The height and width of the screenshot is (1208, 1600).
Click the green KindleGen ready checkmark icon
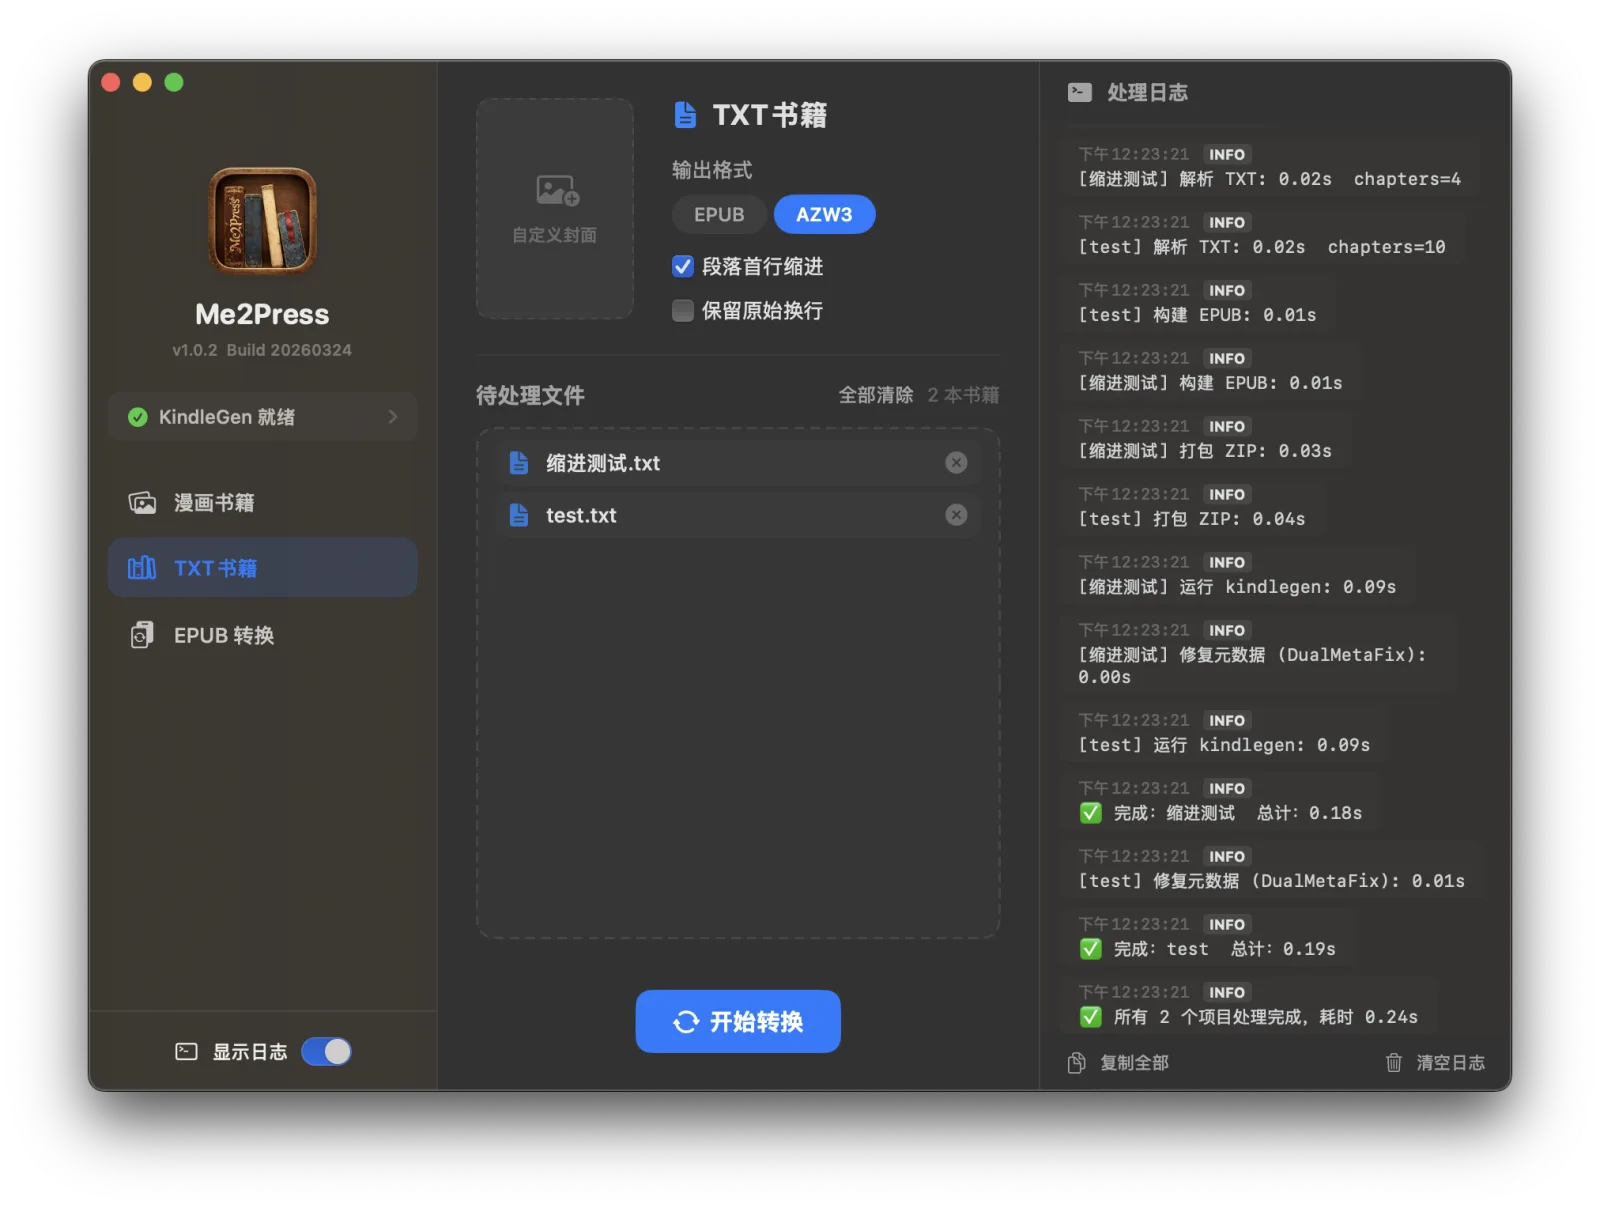tap(138, 417)
